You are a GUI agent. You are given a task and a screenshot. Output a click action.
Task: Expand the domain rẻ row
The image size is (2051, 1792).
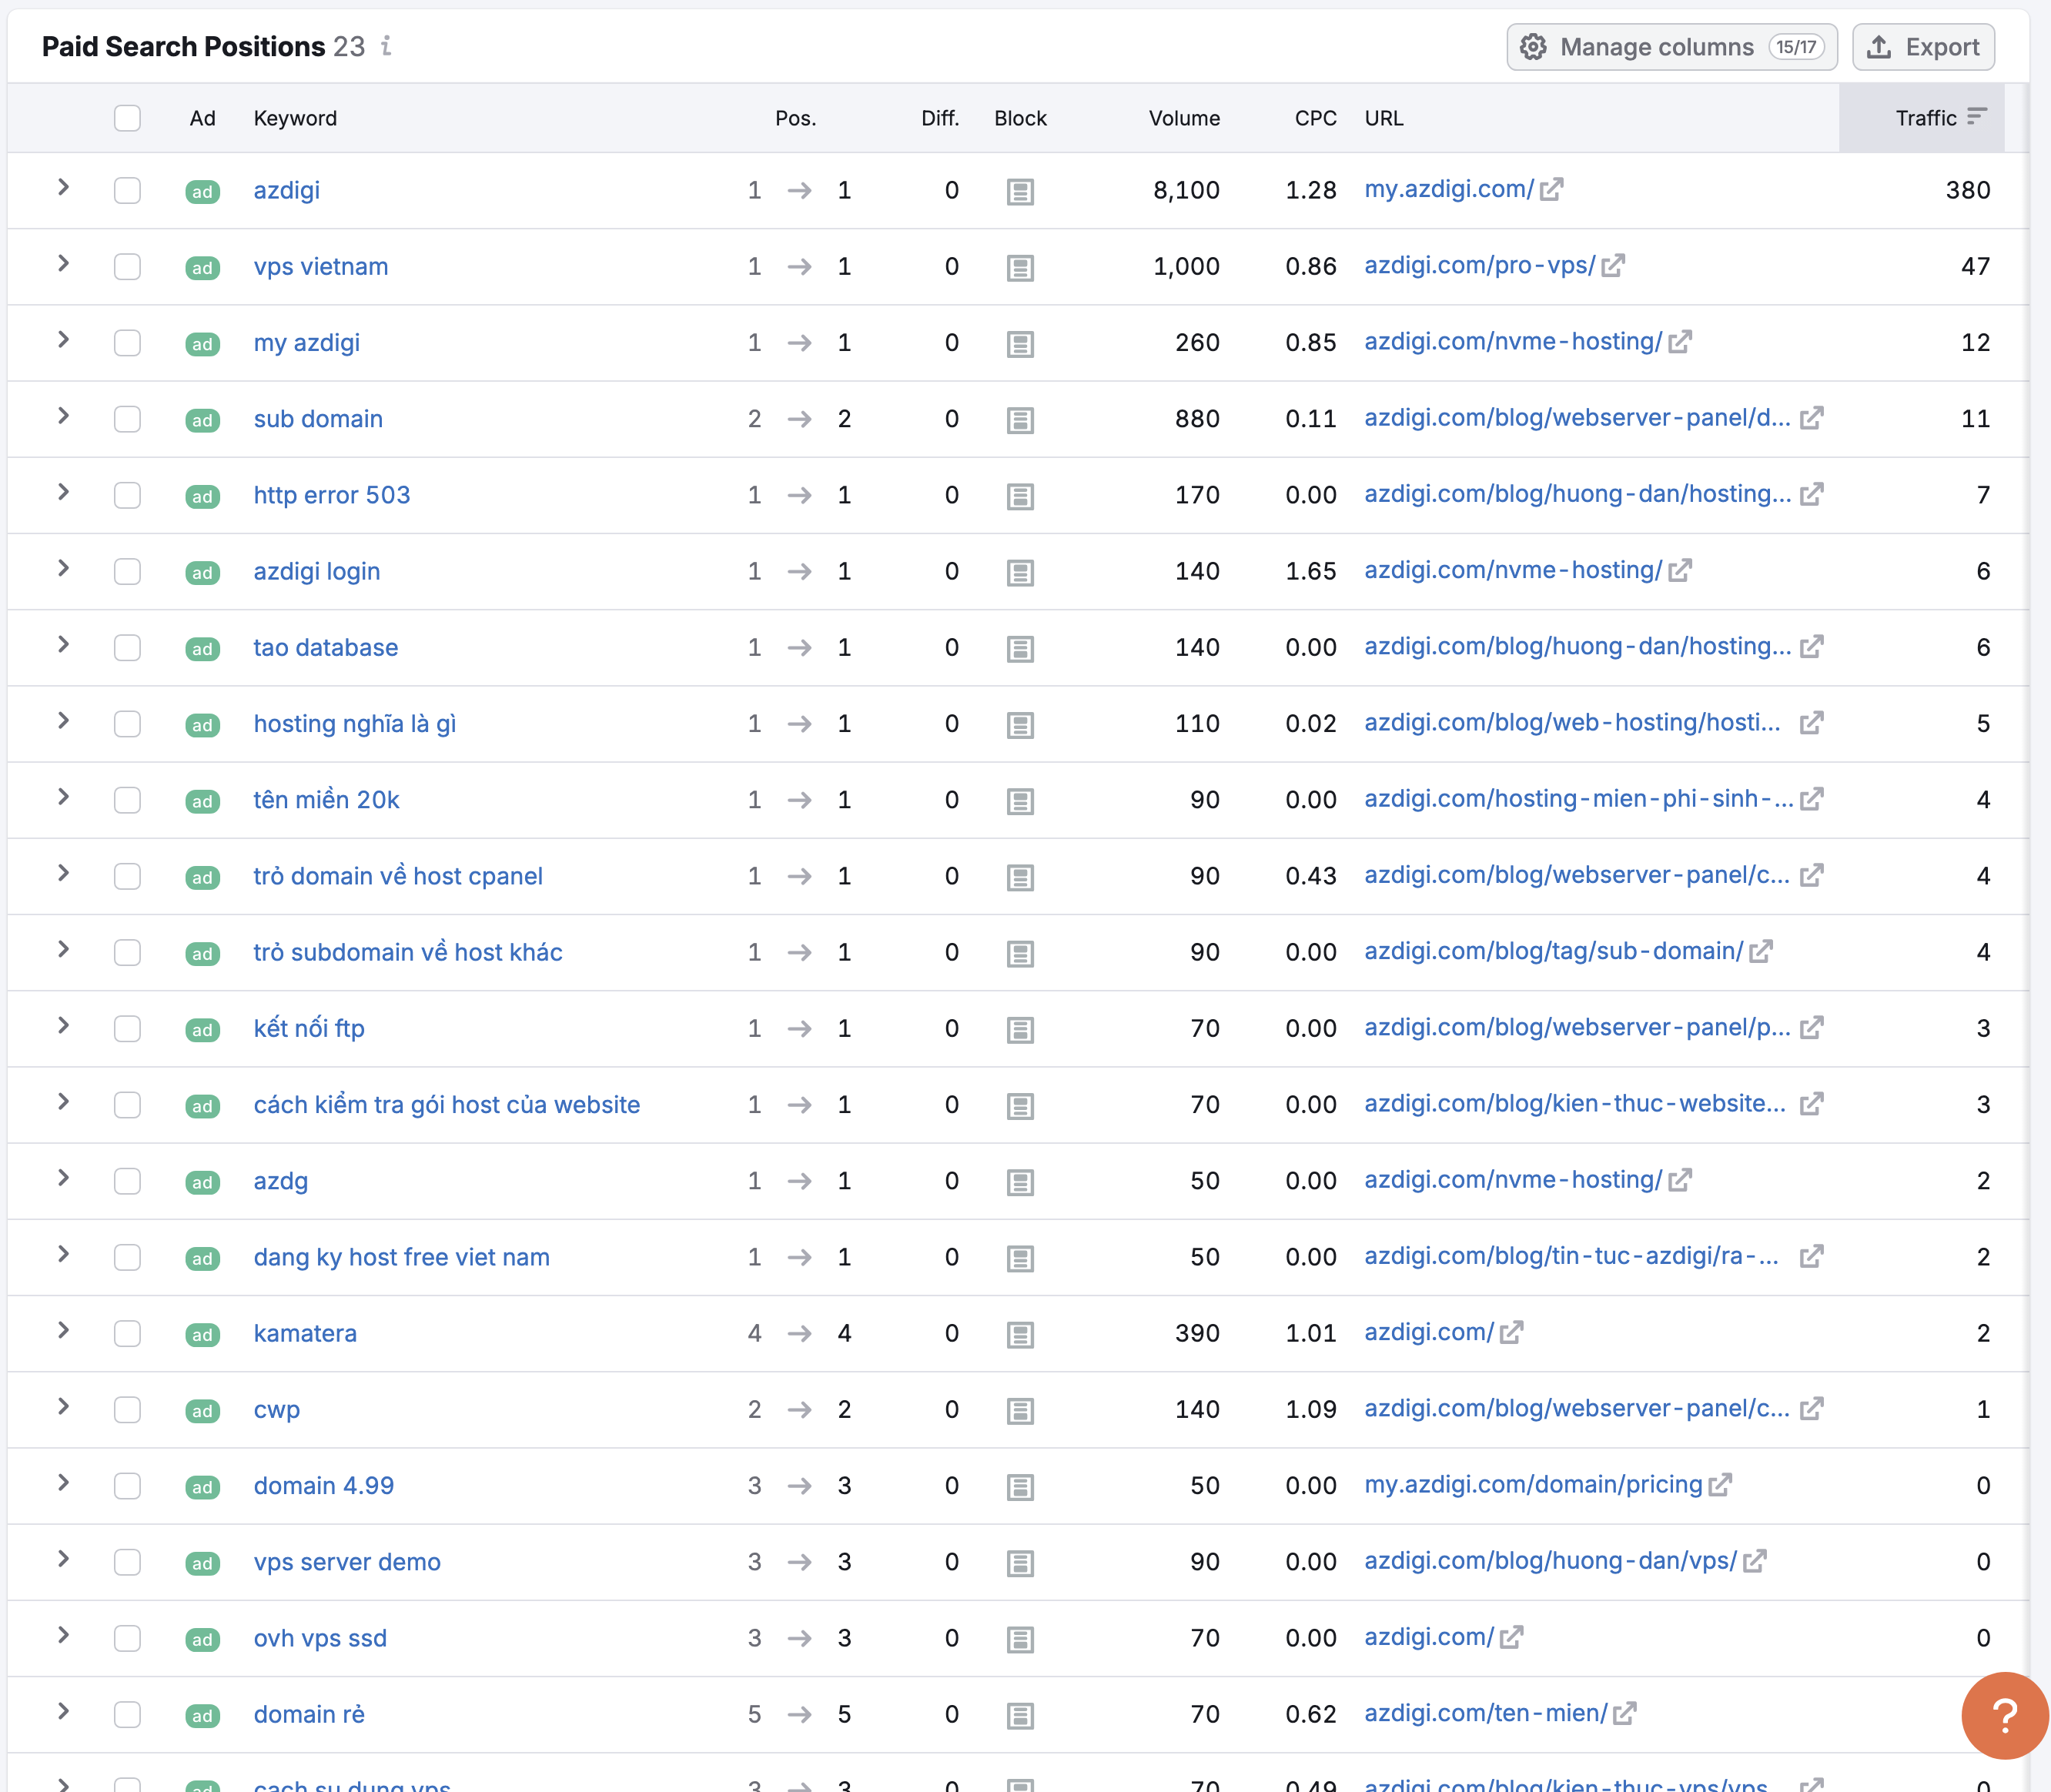pos(63,1711)
